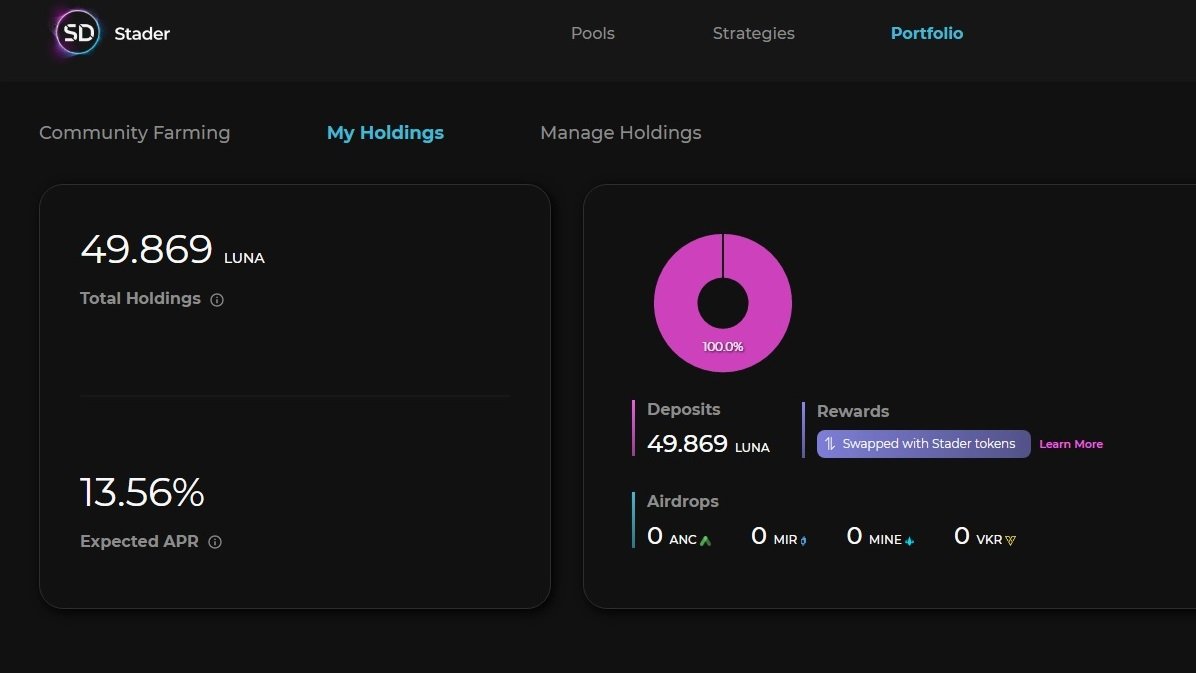Show info for Total Holdings

217,300
